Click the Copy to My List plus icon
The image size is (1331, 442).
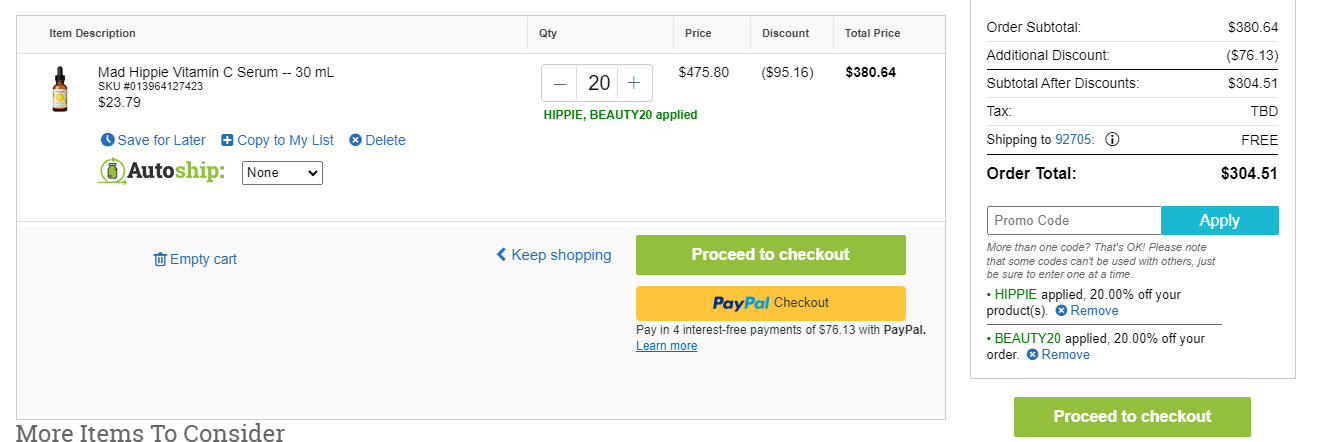(227, 140)
